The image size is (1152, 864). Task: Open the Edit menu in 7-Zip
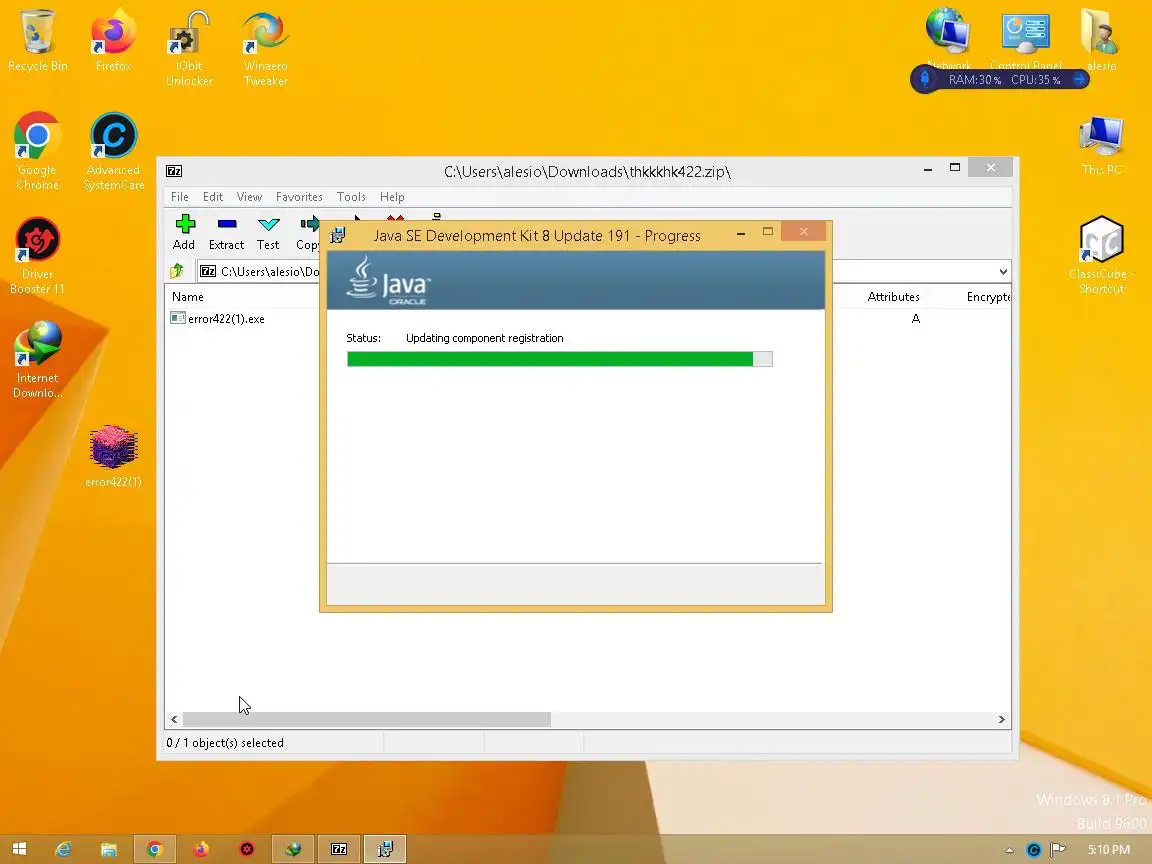[213, 197]
